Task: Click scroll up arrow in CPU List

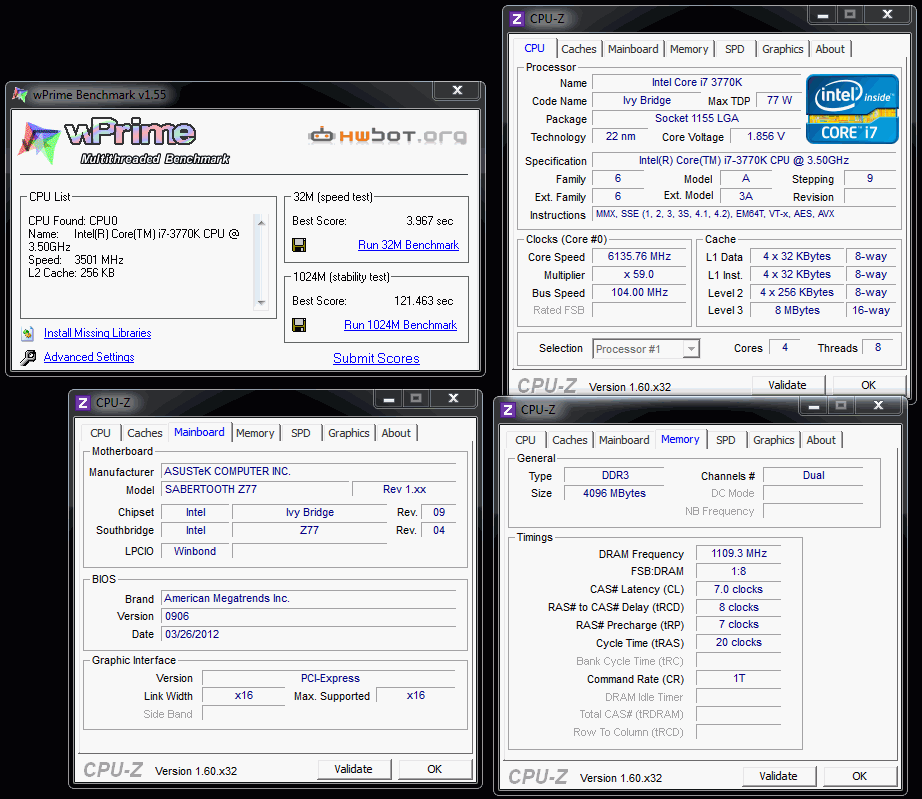Action: (261, 222)
